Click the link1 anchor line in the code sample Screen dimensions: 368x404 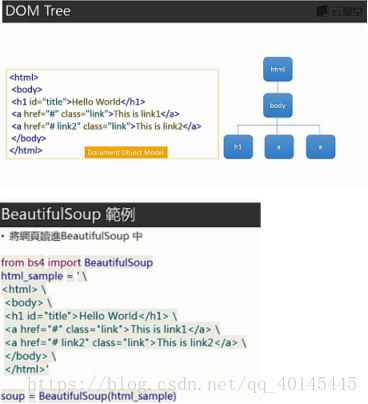click(112, 329)
